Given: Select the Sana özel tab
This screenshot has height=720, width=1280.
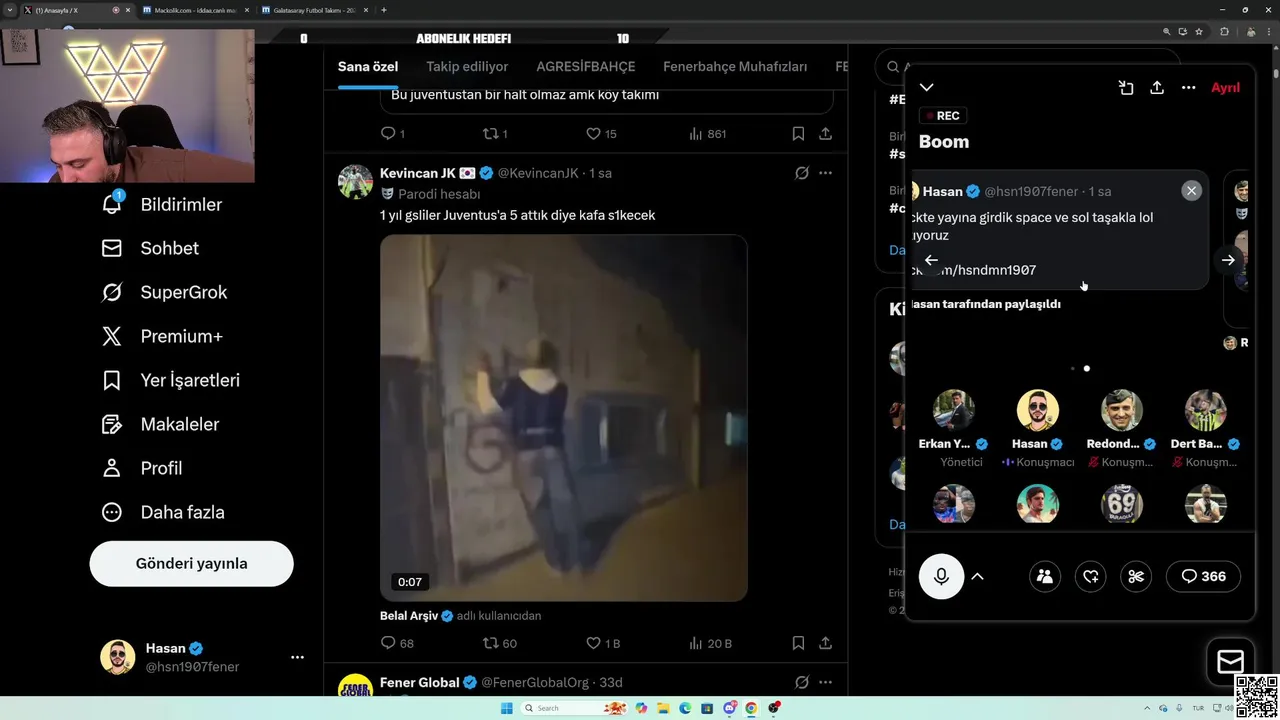Looking at the screenshot, I should (x=368, y=67).
